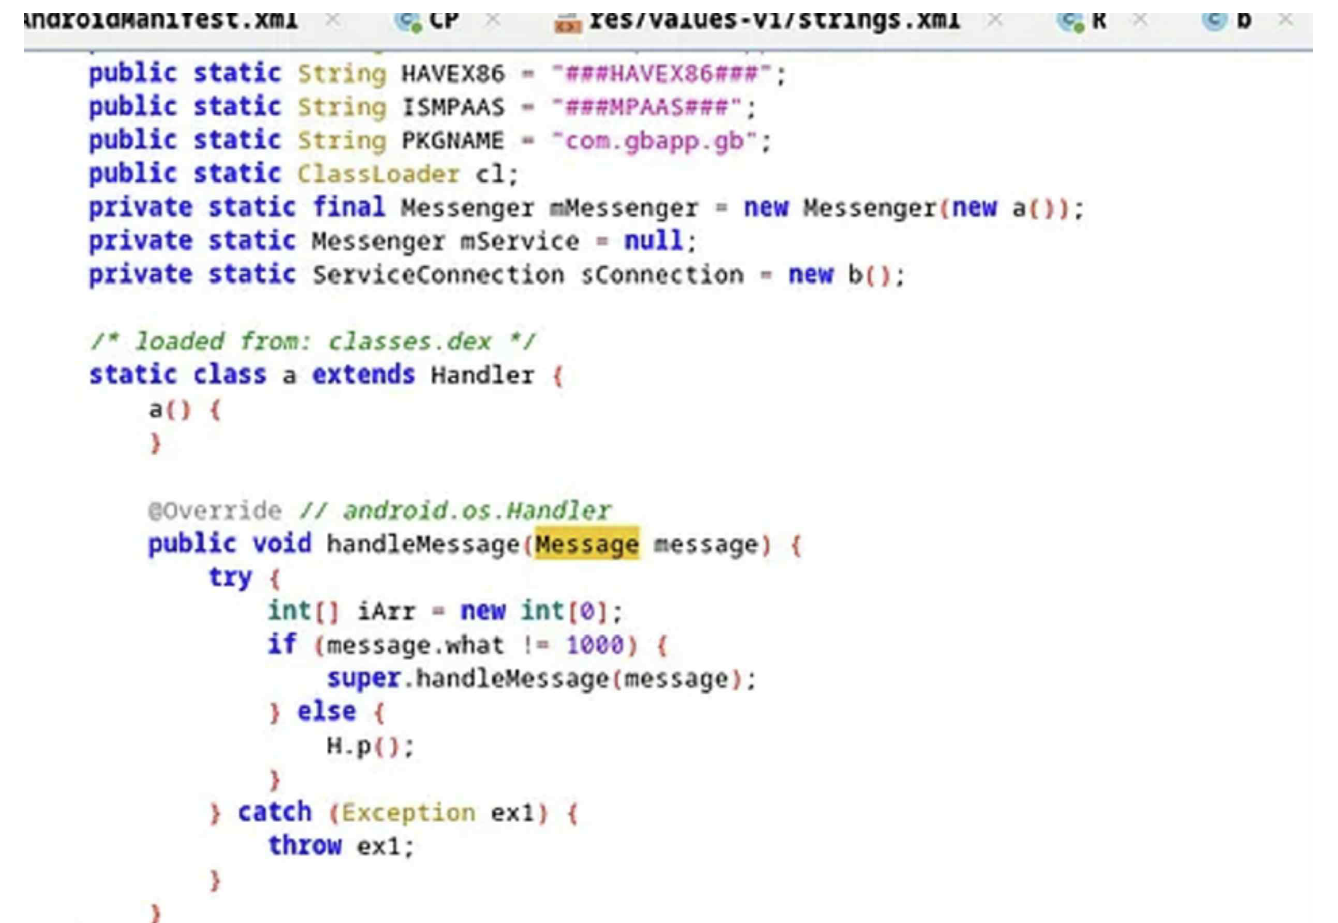Switch to the CP tab
This screenshot has height=923, width=1338.
[445, 20]
